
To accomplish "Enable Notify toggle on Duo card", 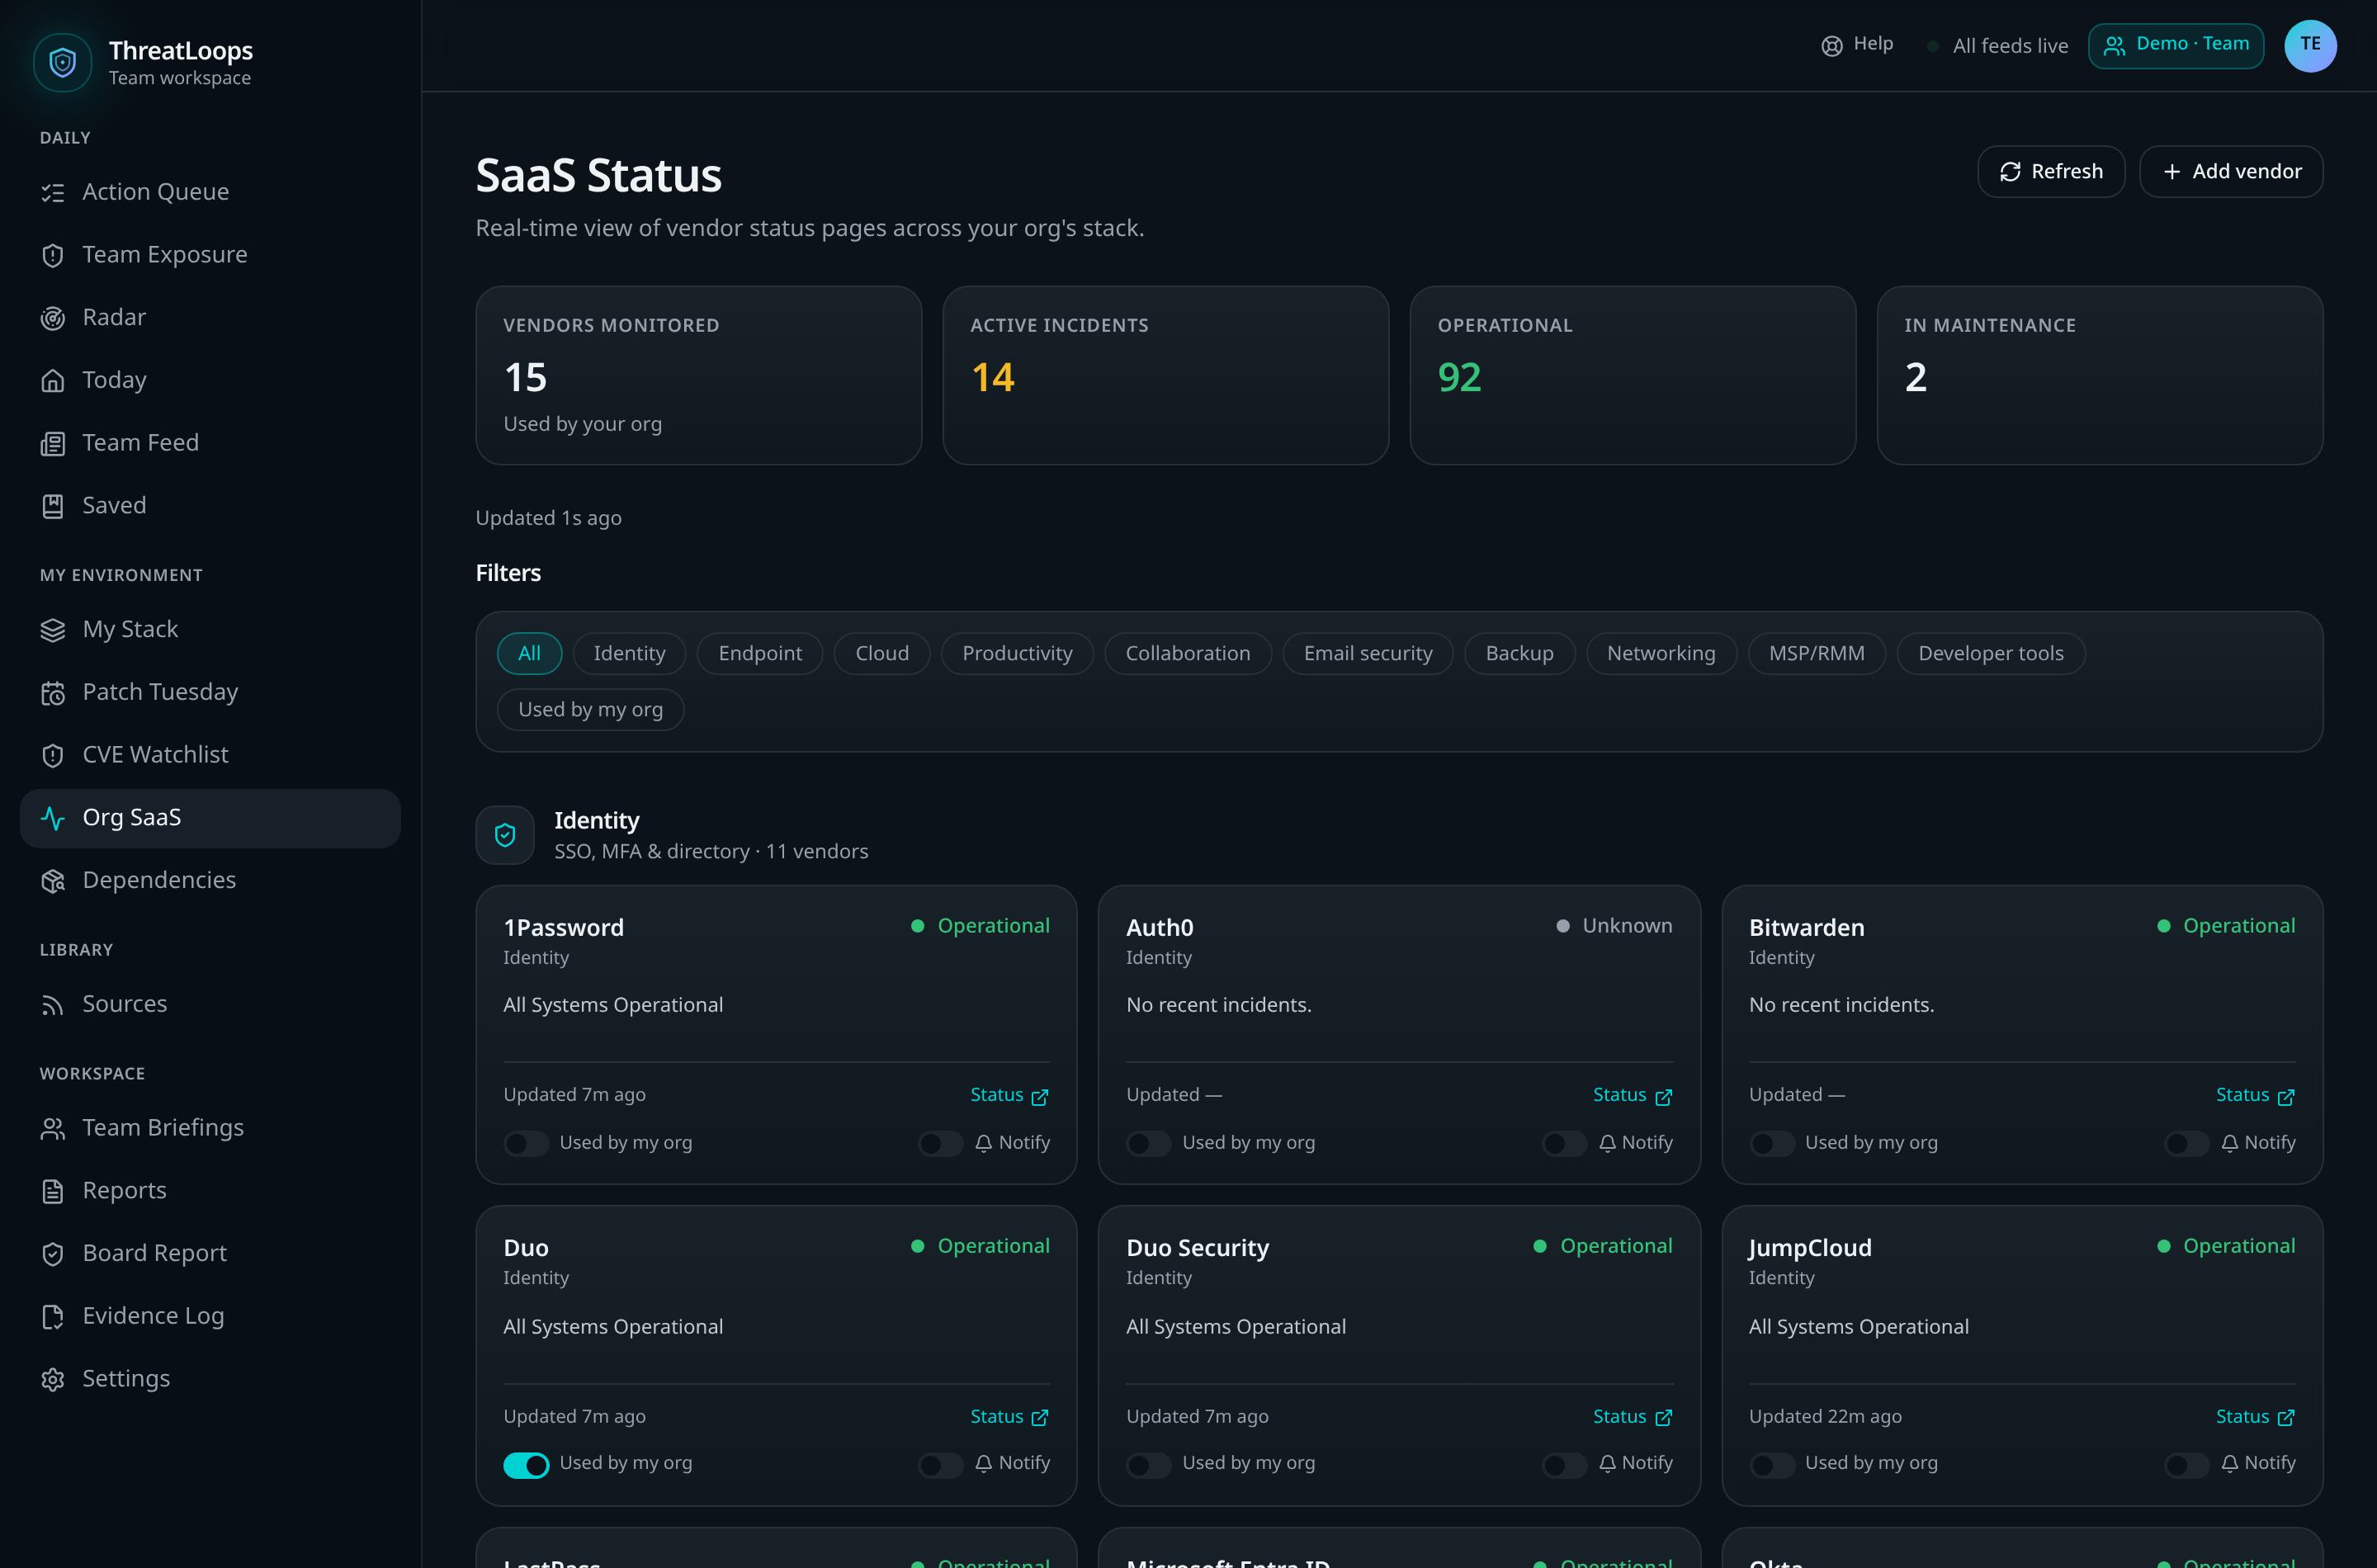I will tap(941, 1466).
